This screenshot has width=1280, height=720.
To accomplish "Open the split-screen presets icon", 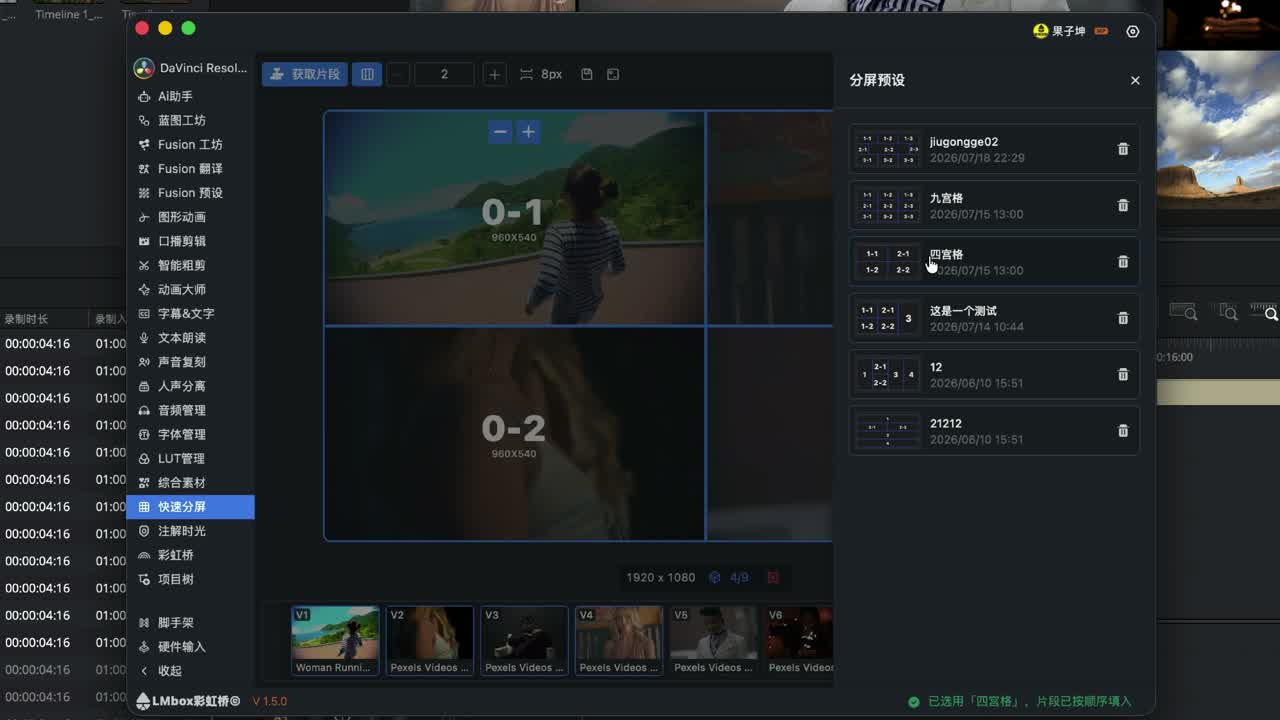I will [x=613, y=74].
